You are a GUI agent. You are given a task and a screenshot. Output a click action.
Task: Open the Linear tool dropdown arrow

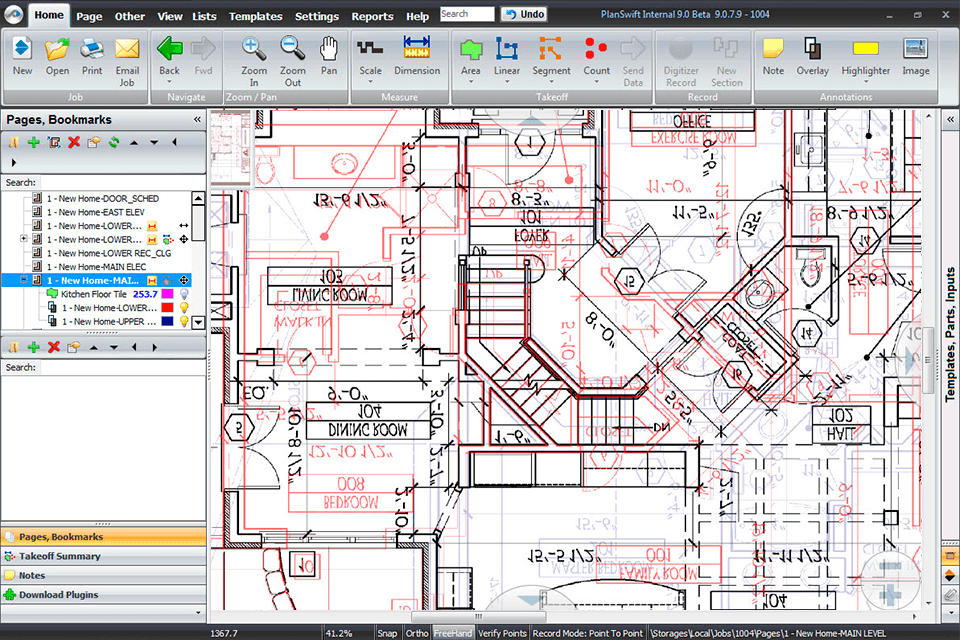pos(507,81)
